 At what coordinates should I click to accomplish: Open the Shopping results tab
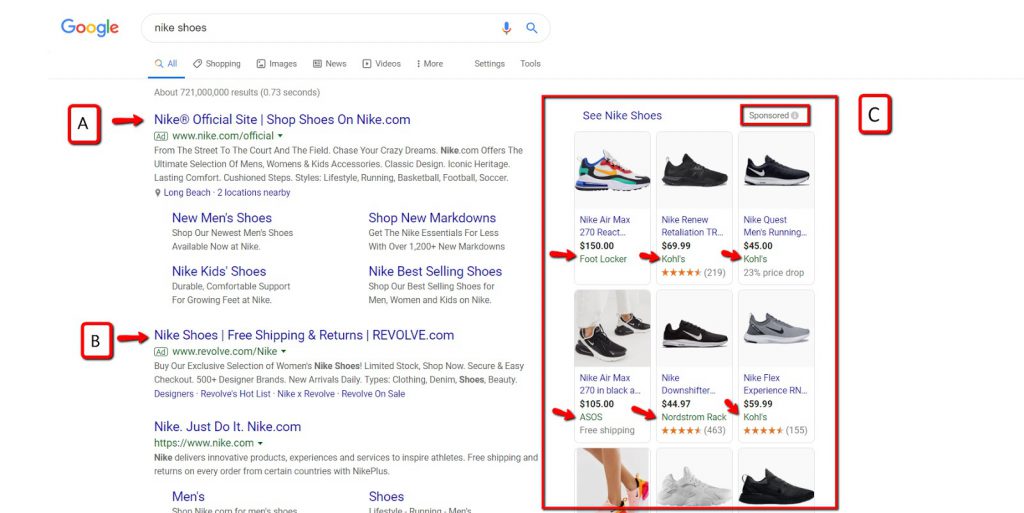(x=216, y=64)
